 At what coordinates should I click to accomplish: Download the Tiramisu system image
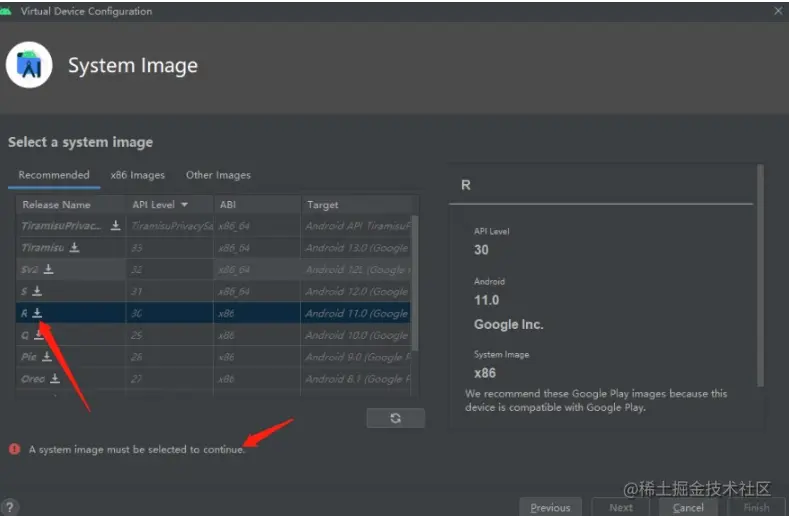click(74, 247)
